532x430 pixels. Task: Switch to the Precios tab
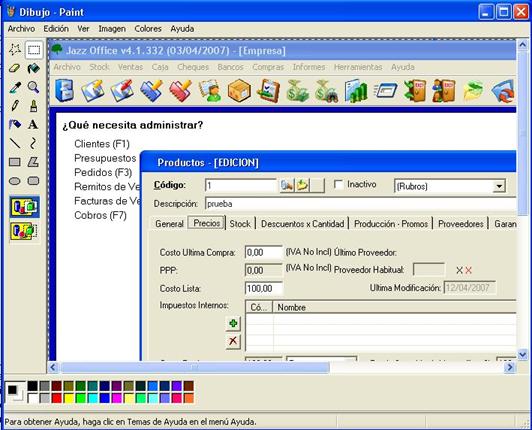[207, 223]
